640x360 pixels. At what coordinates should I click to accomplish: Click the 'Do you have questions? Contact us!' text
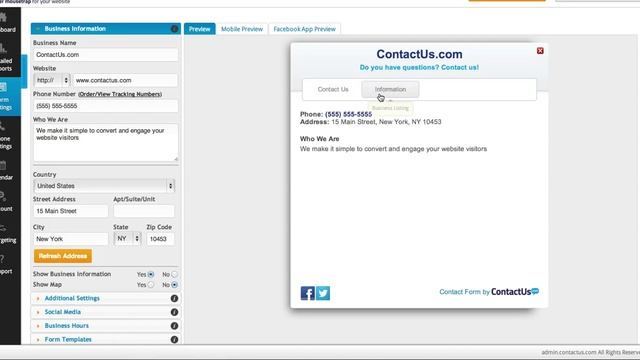[419, 67]
